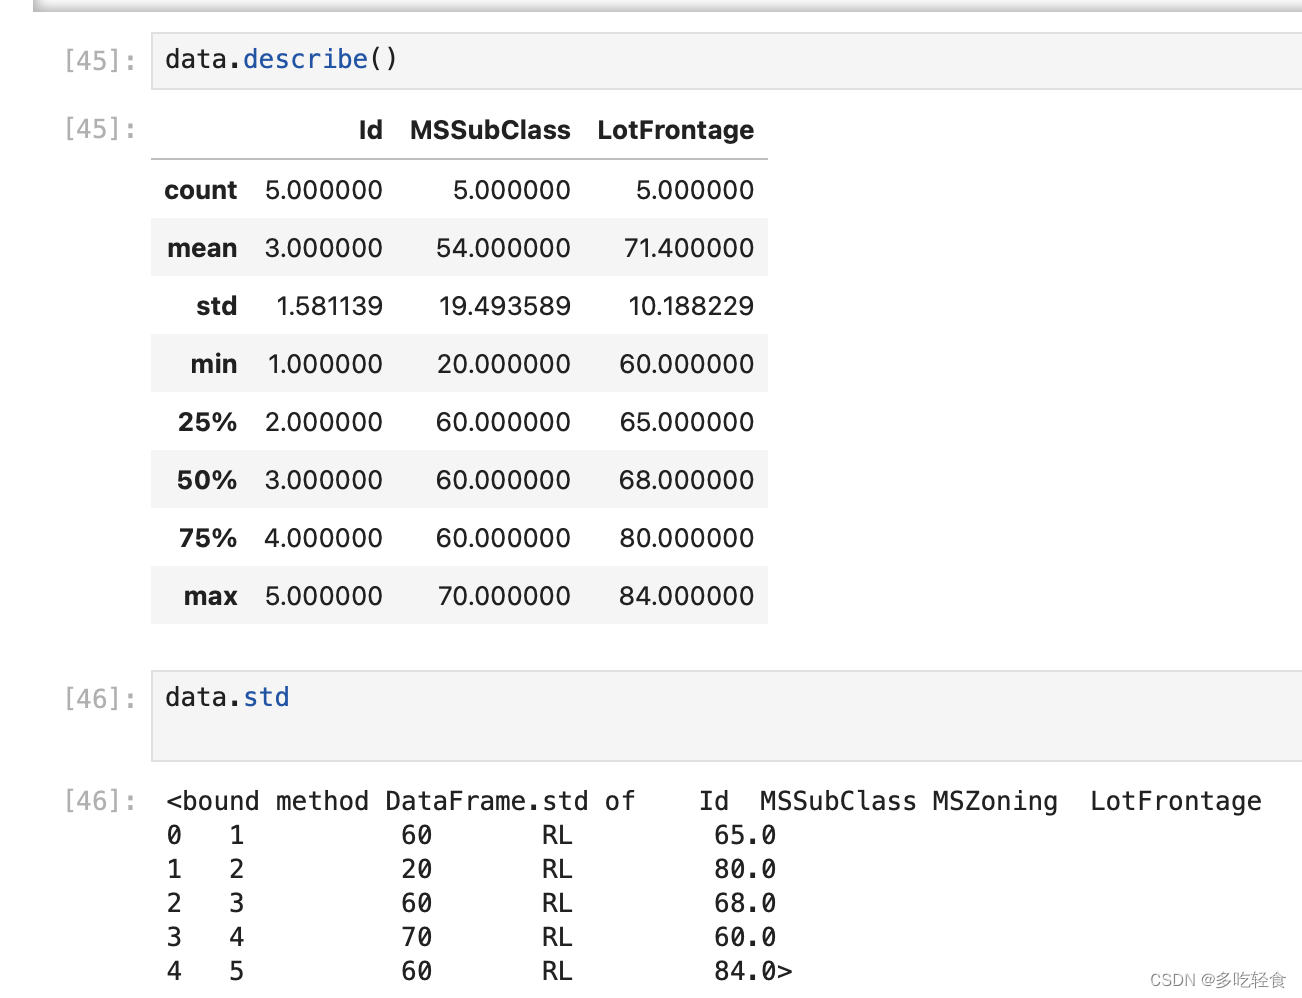Click the value 80.0 in printed output
The height and width of the screenshot is (998, 1302).
click(745, 869)
